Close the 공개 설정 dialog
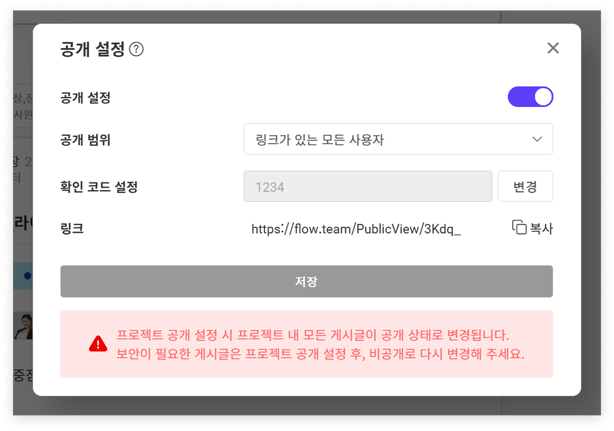The image size is (614, 431). [553, 48]
